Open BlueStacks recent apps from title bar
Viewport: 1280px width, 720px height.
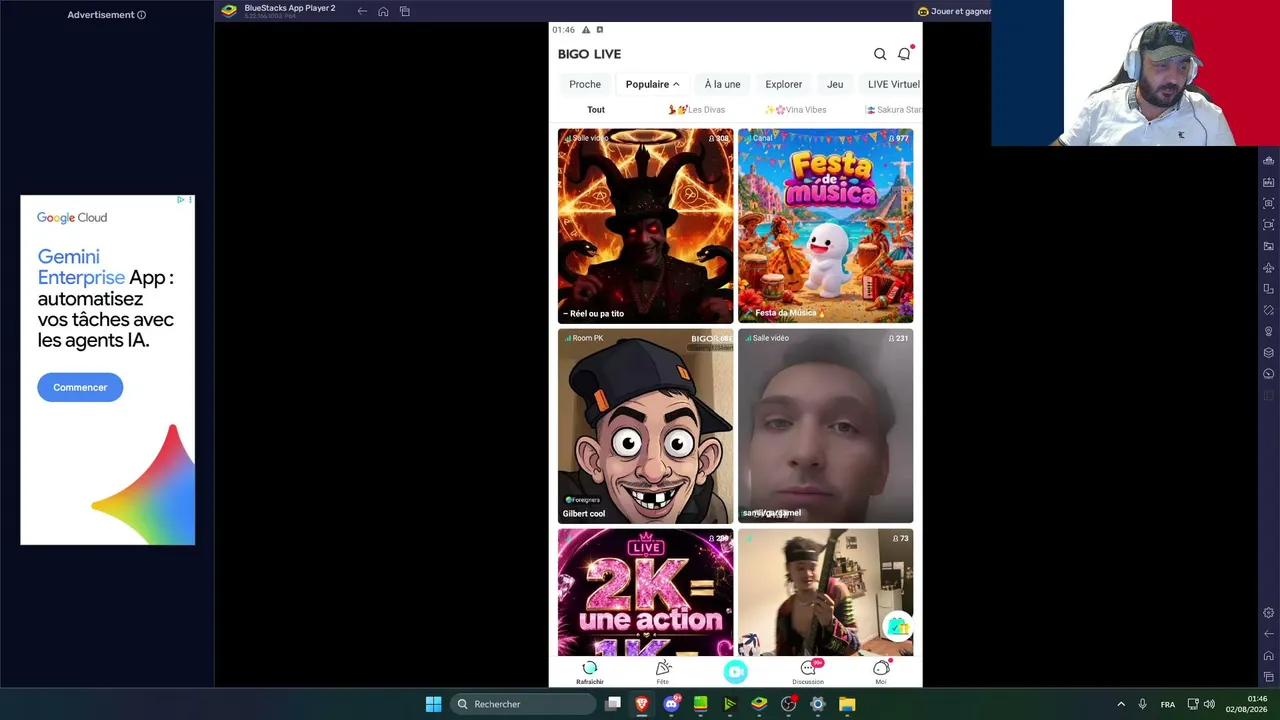pyautogui.click(x=405, y=11)
